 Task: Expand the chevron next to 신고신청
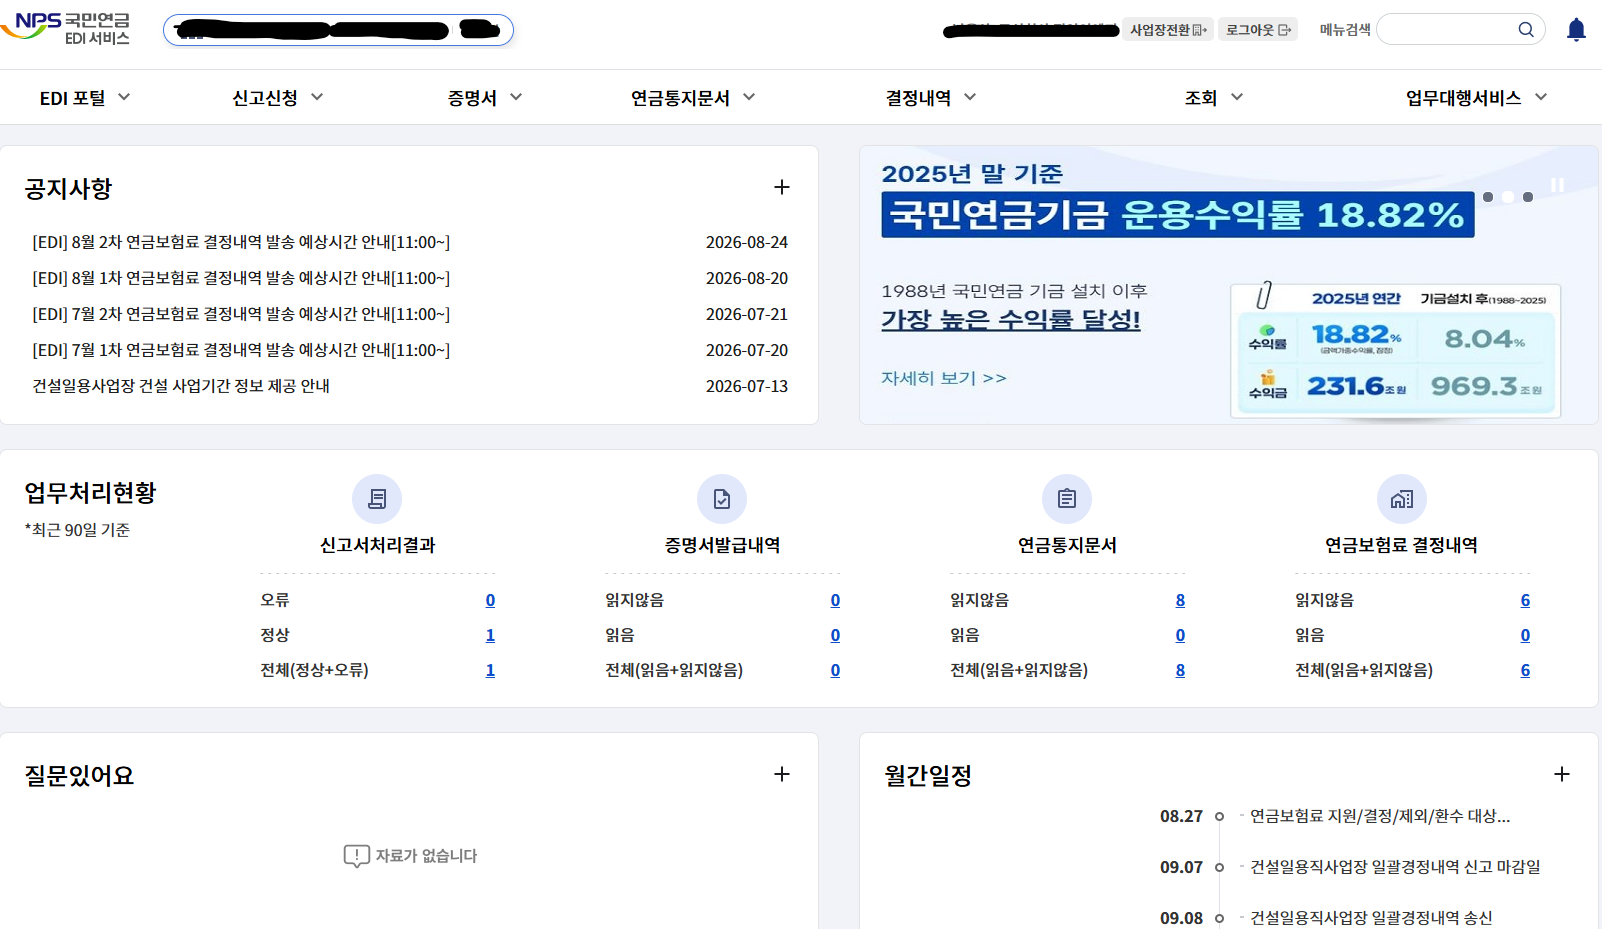pos(317,97)
